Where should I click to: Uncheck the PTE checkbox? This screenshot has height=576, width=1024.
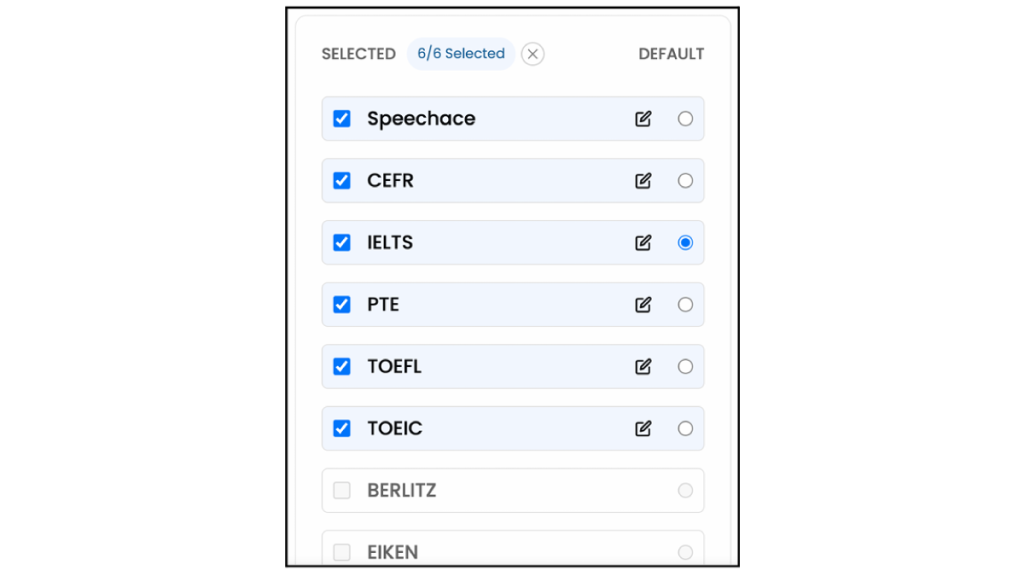342,305
